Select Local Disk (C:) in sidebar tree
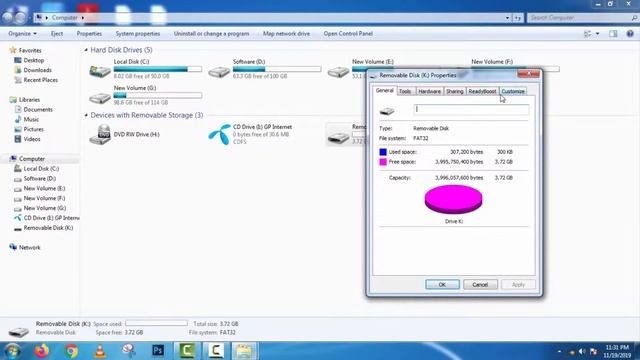The height and width of the screenshot is (360, 640). pos(37,169)
